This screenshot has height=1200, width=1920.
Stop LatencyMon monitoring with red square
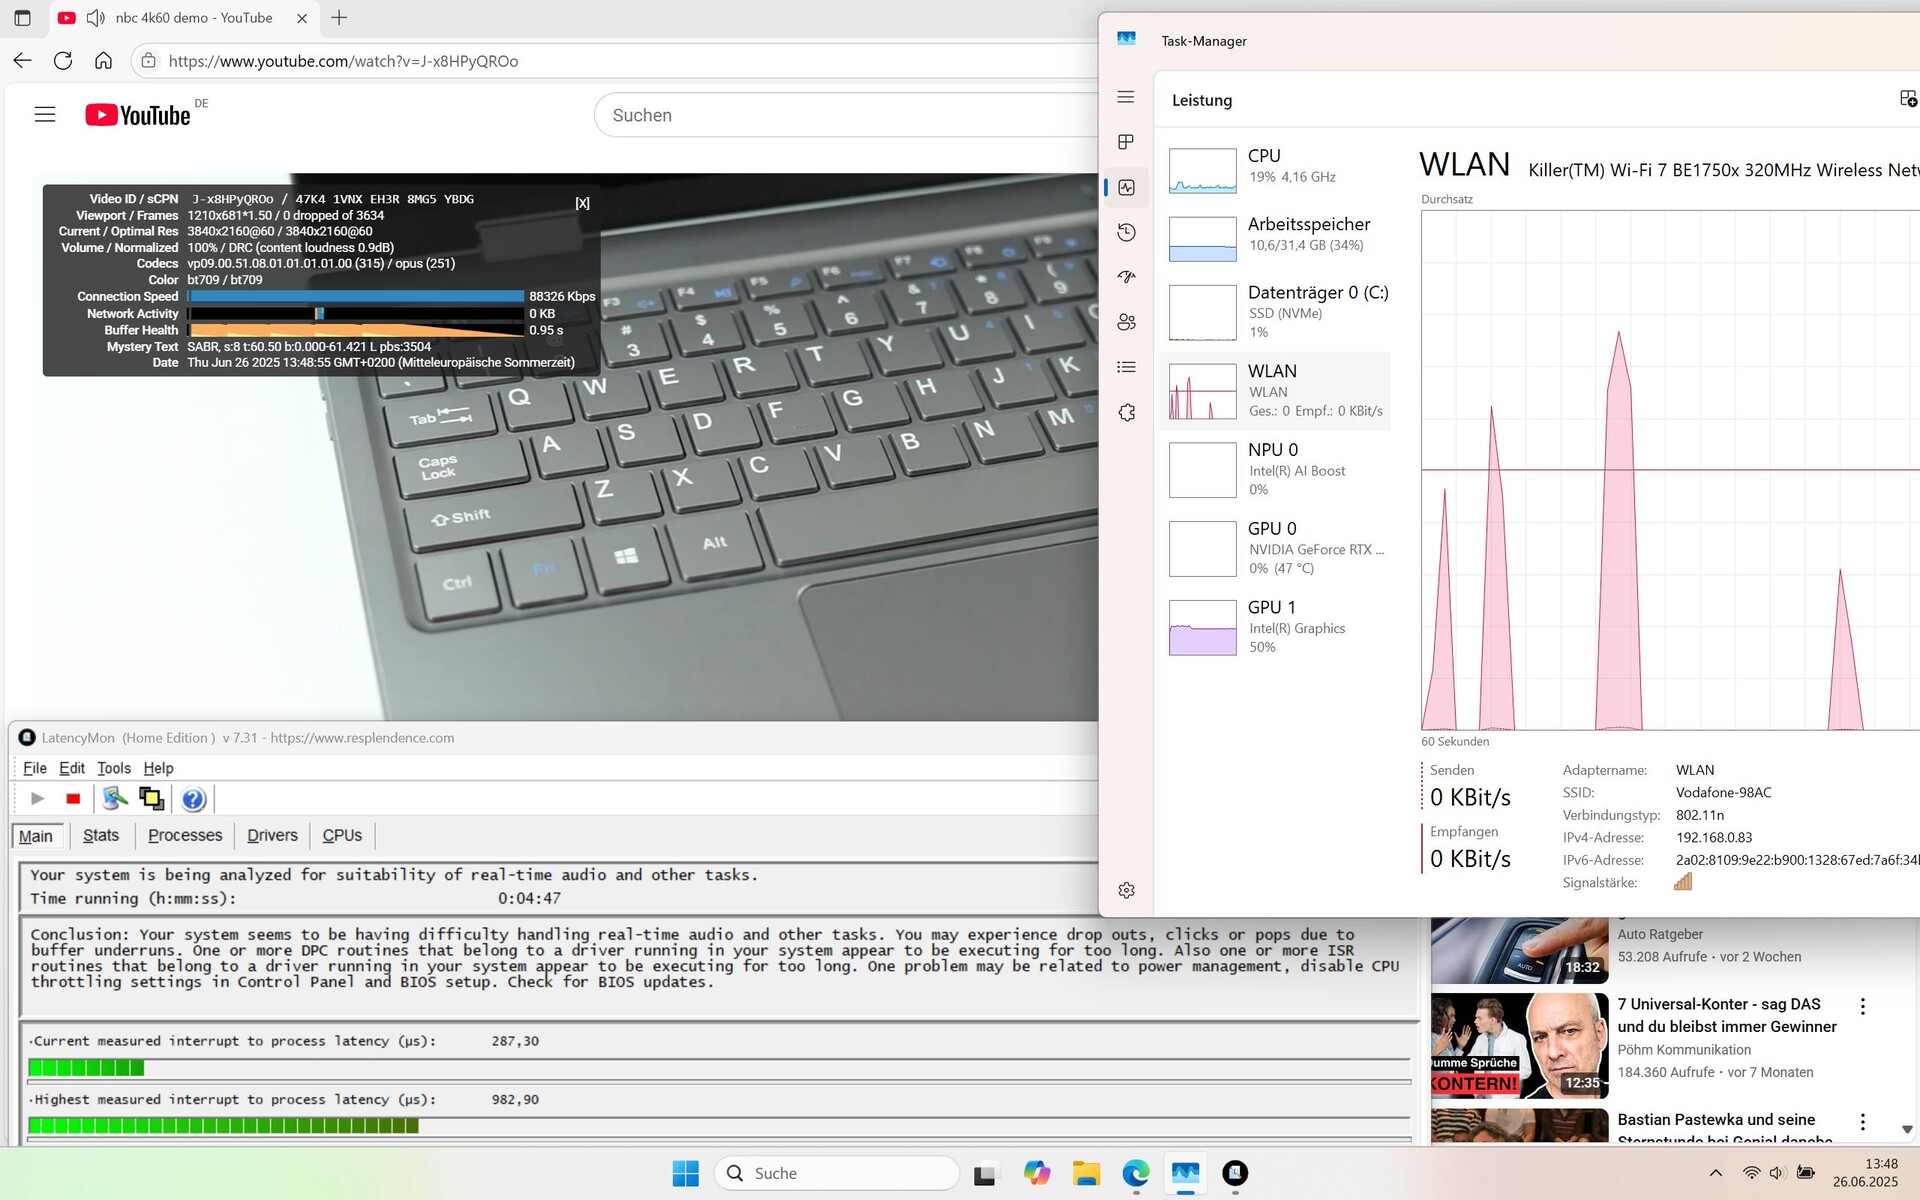click(73, 798)
